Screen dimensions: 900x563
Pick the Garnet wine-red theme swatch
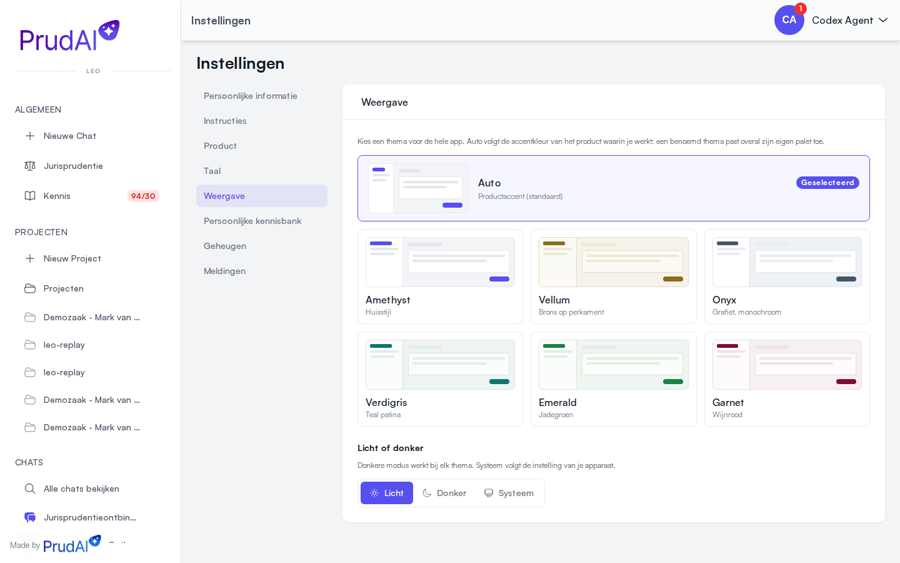point(787,364)
